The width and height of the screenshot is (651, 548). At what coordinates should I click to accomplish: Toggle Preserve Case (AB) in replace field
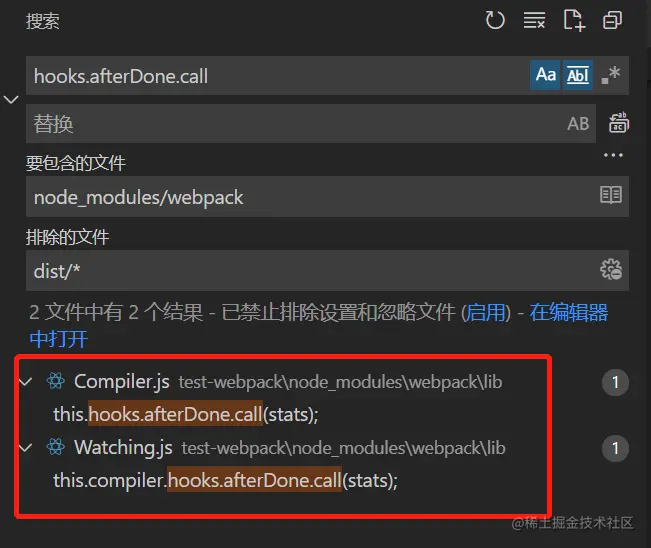pos(578,124)
